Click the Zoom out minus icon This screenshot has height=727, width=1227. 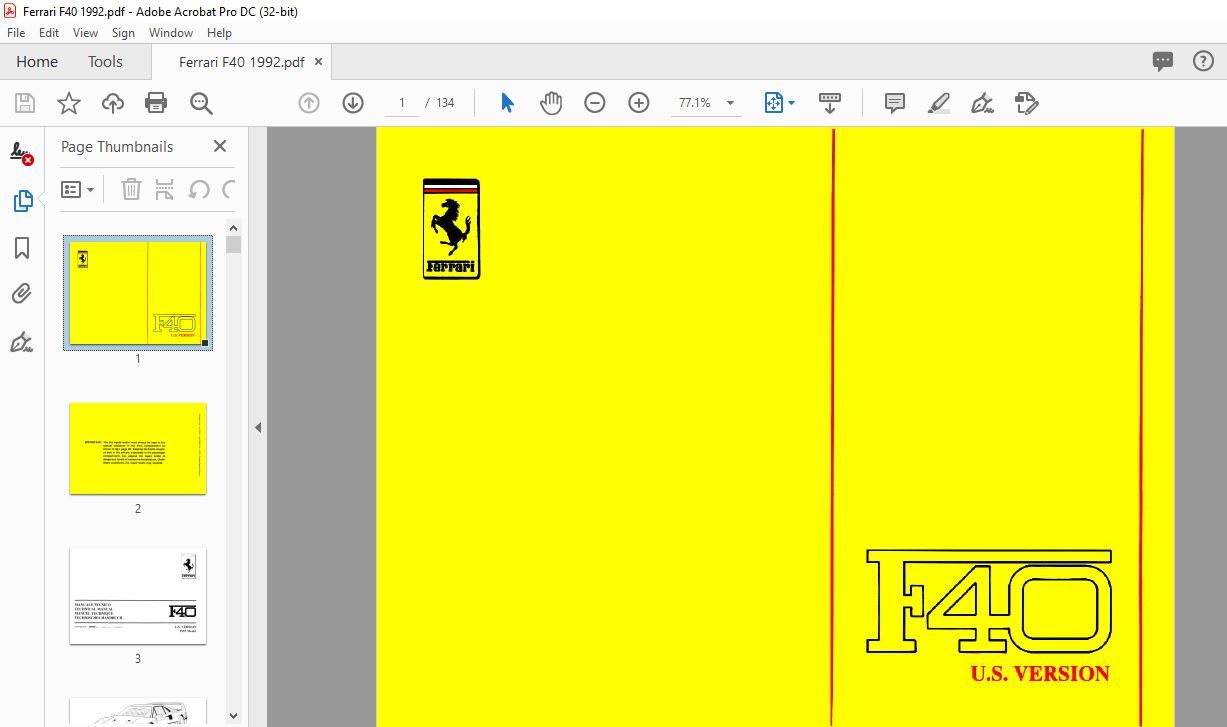tap(595, 103)
